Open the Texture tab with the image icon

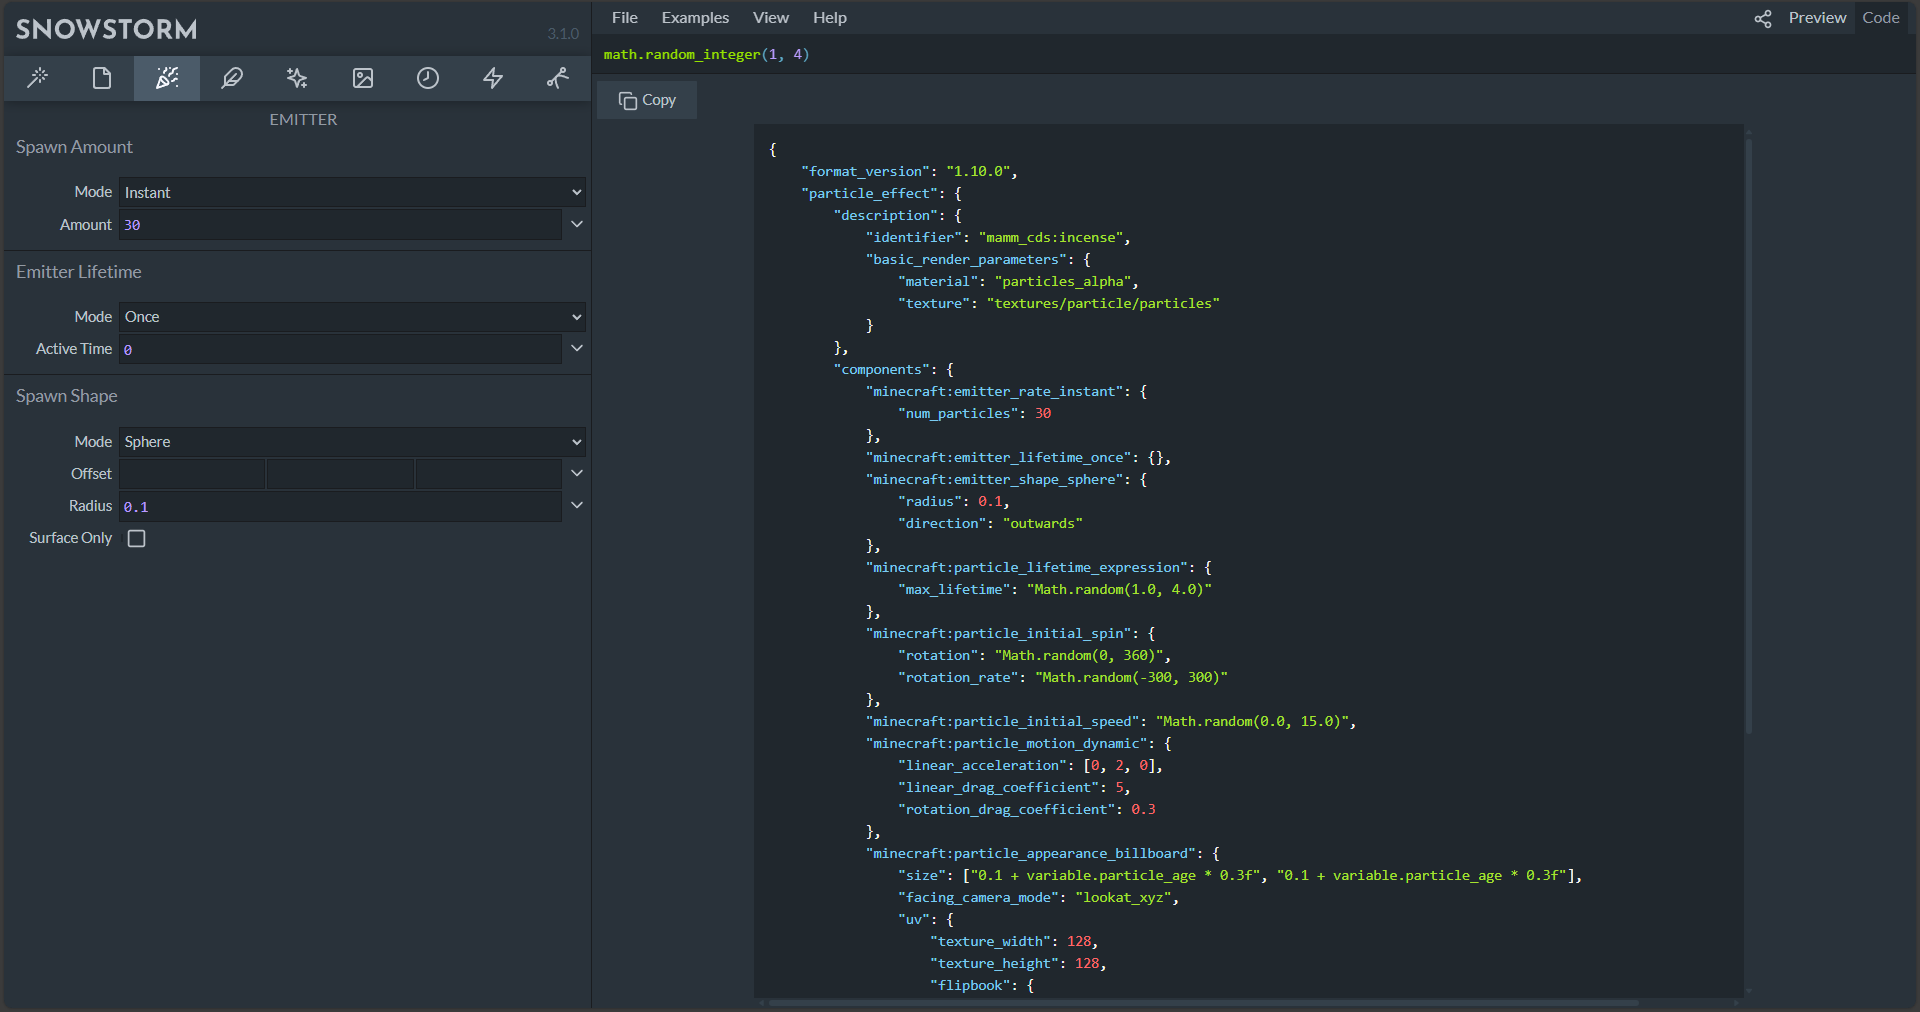[x=363, y=78]
